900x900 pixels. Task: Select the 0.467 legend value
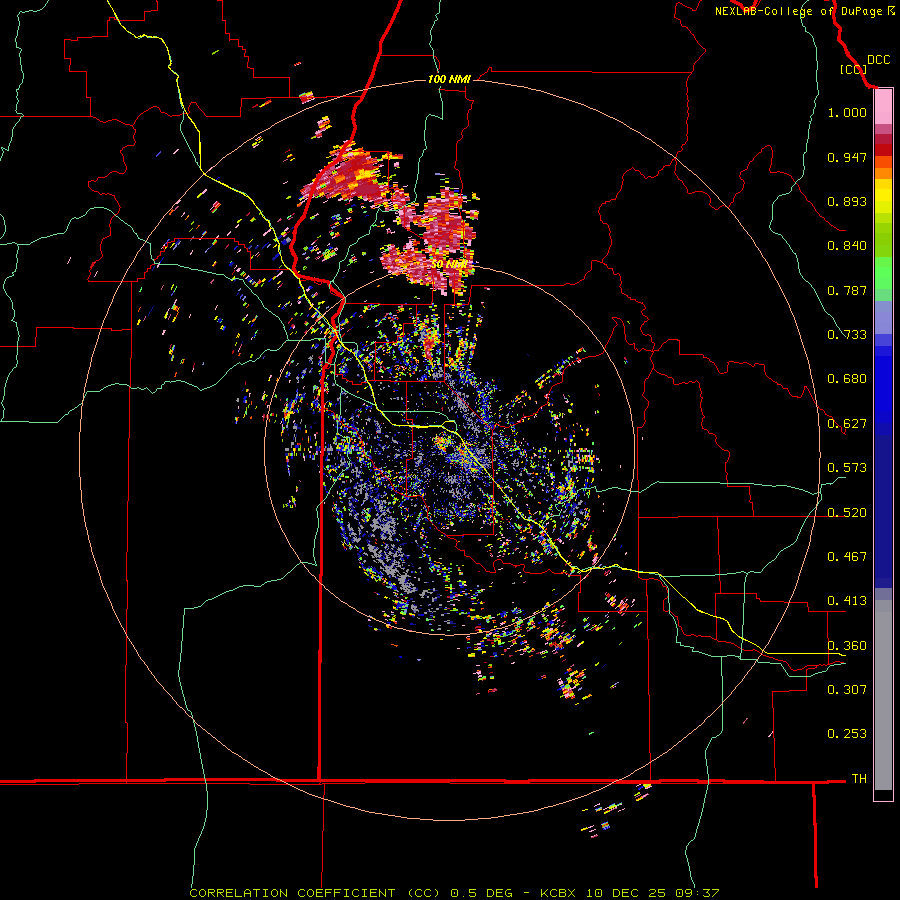tap(847, 557)
